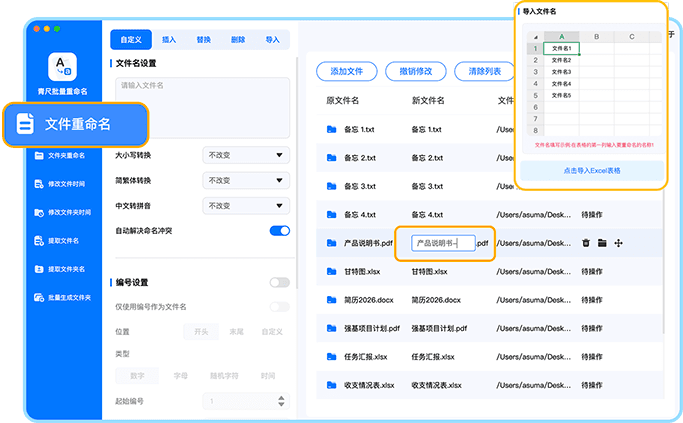Click move icon in 产品说明书.pdf row
Screen dimensions: 683x423
[x=619, y=243]
